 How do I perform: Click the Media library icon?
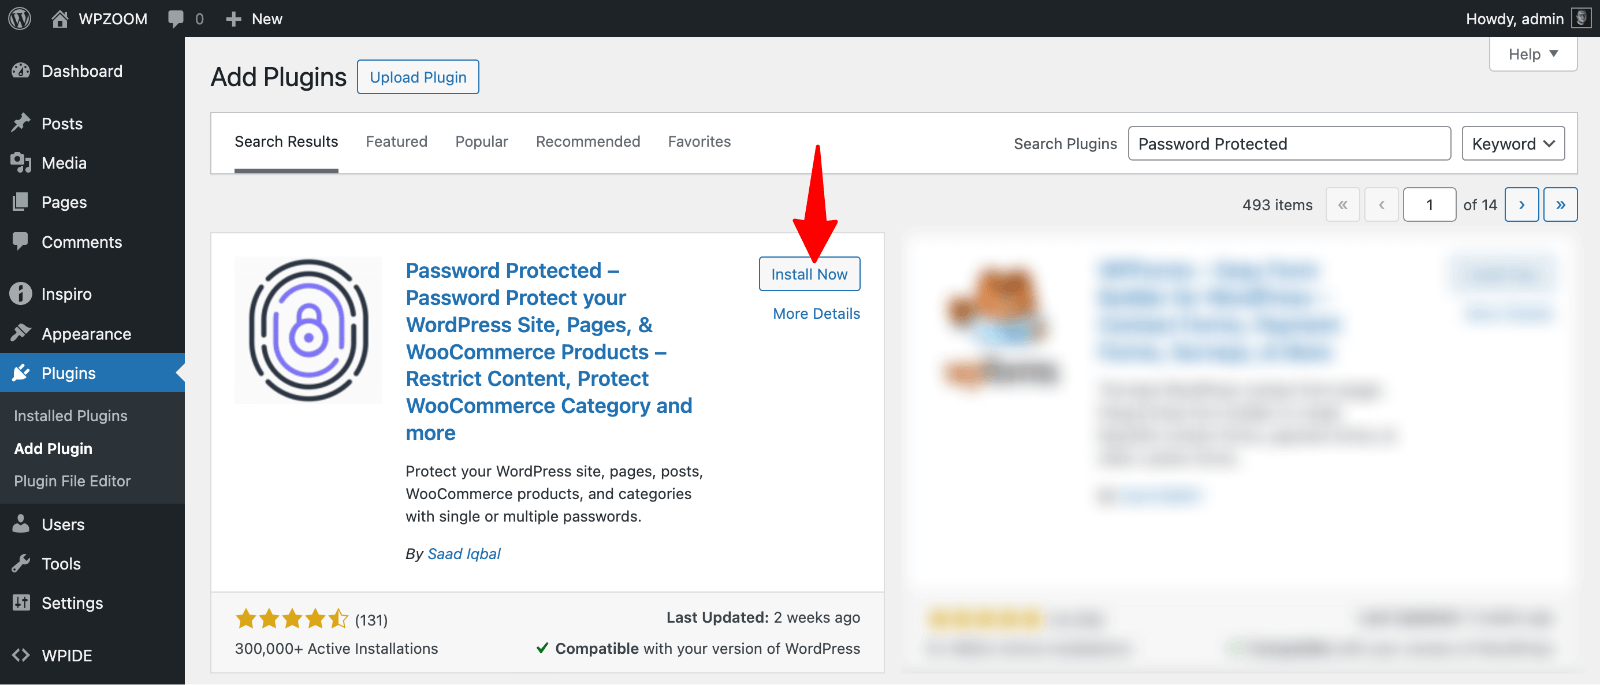point(21,163)
